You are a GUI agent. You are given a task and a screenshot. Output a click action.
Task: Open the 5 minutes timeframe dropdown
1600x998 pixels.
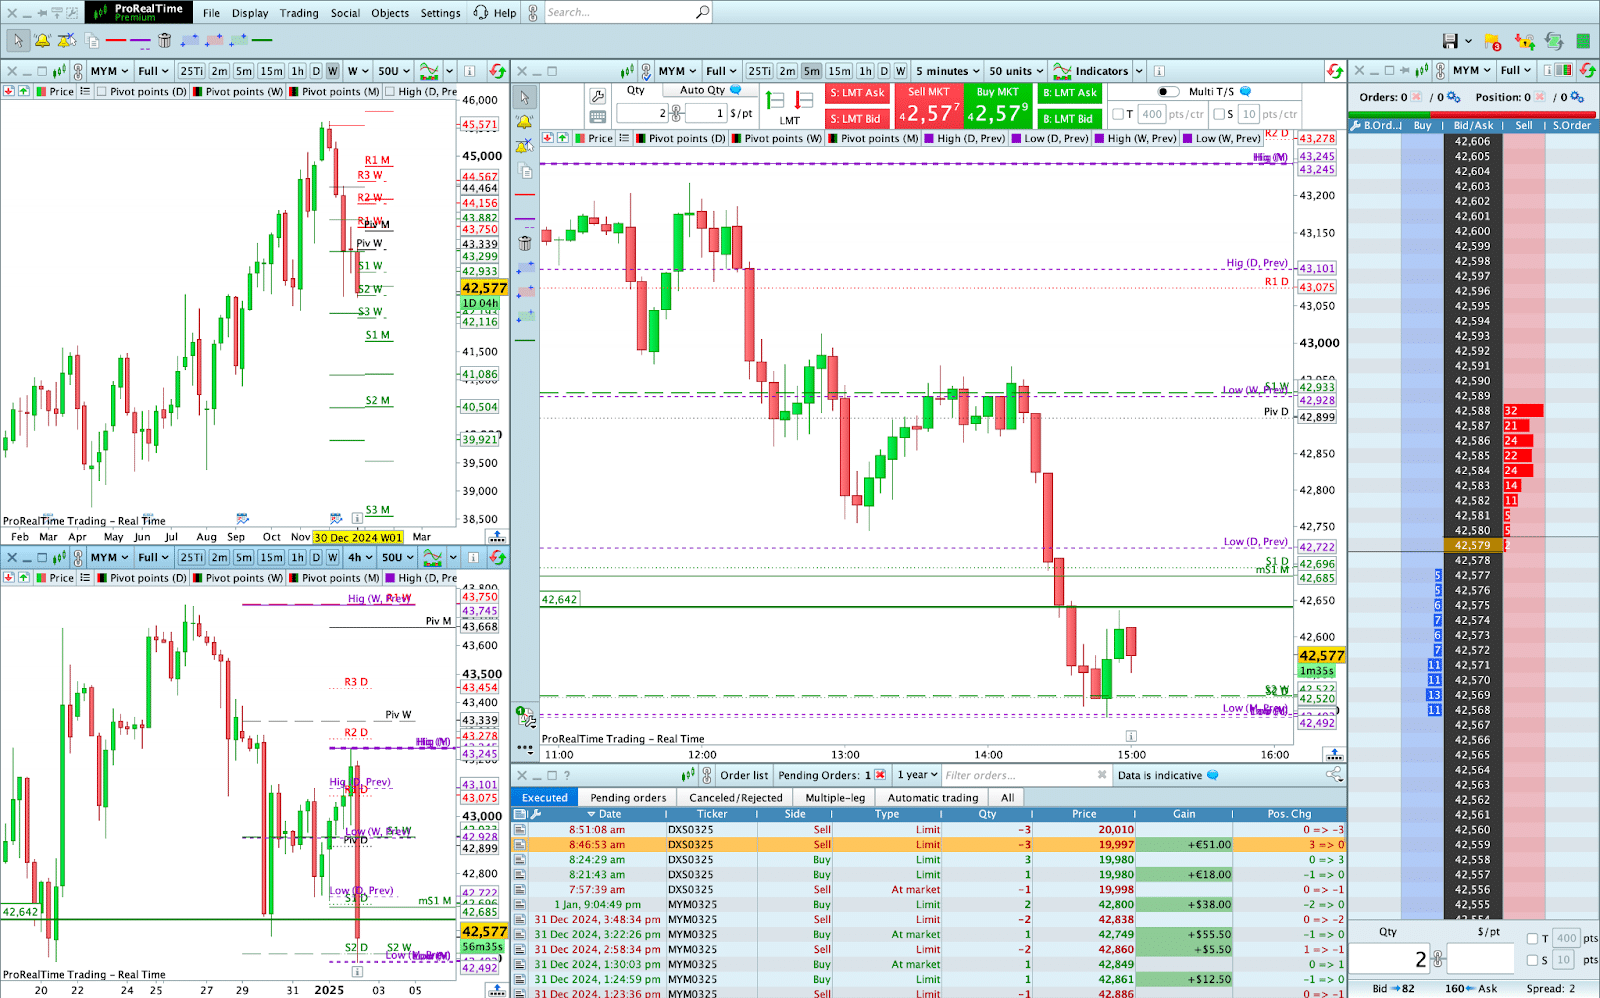pos(946,71)
